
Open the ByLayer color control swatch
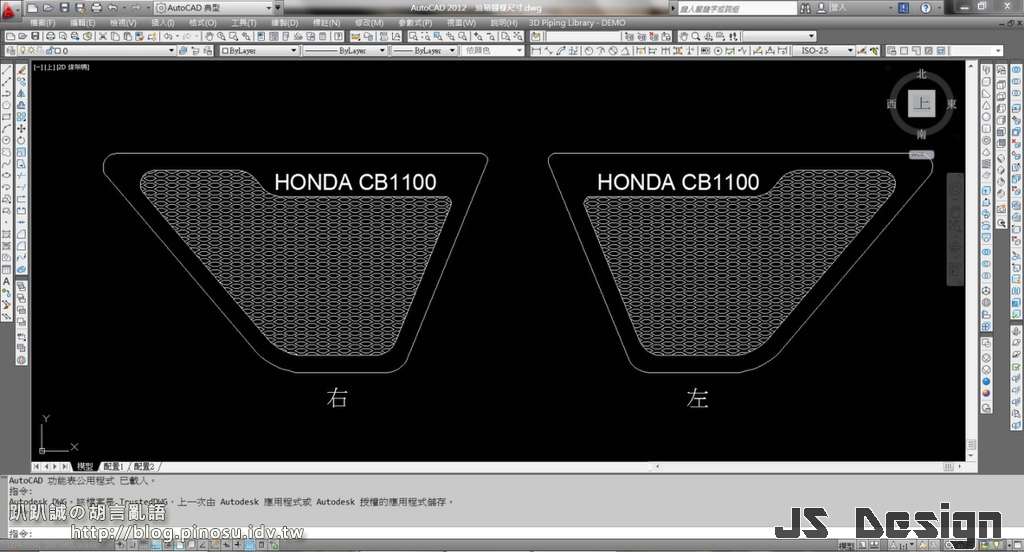click(259, 50)
